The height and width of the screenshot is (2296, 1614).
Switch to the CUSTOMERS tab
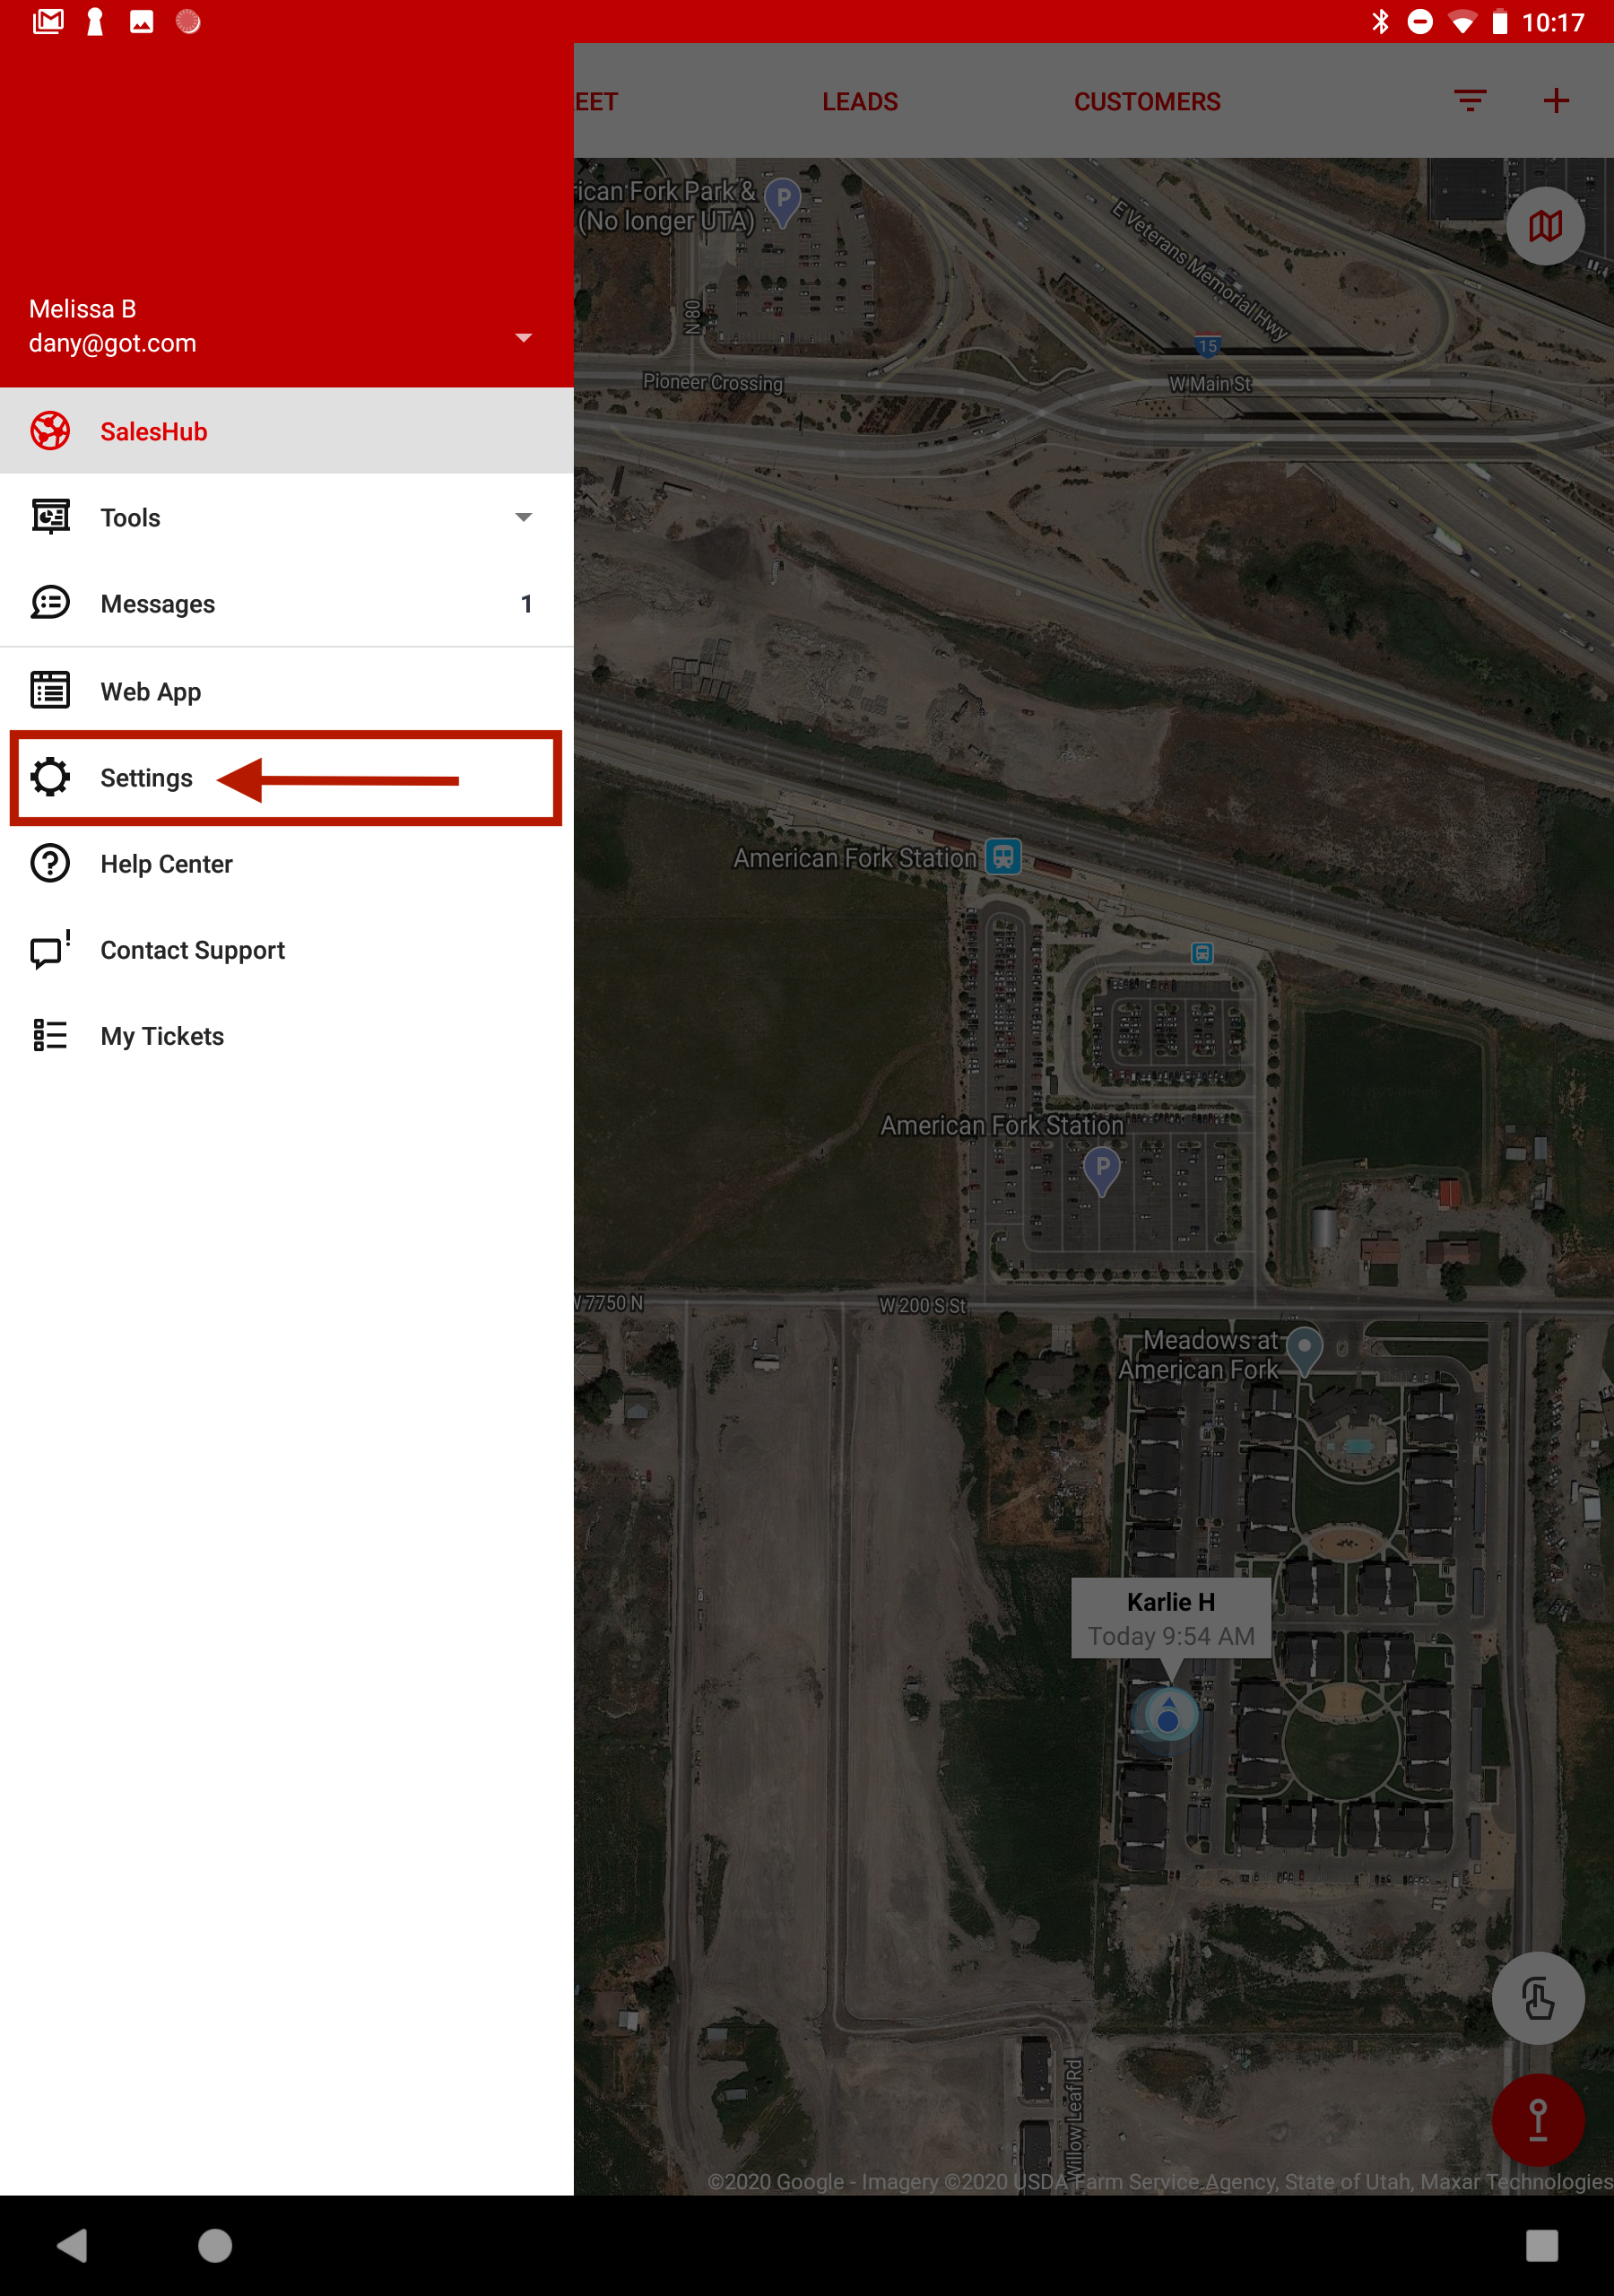[1147, 101]
